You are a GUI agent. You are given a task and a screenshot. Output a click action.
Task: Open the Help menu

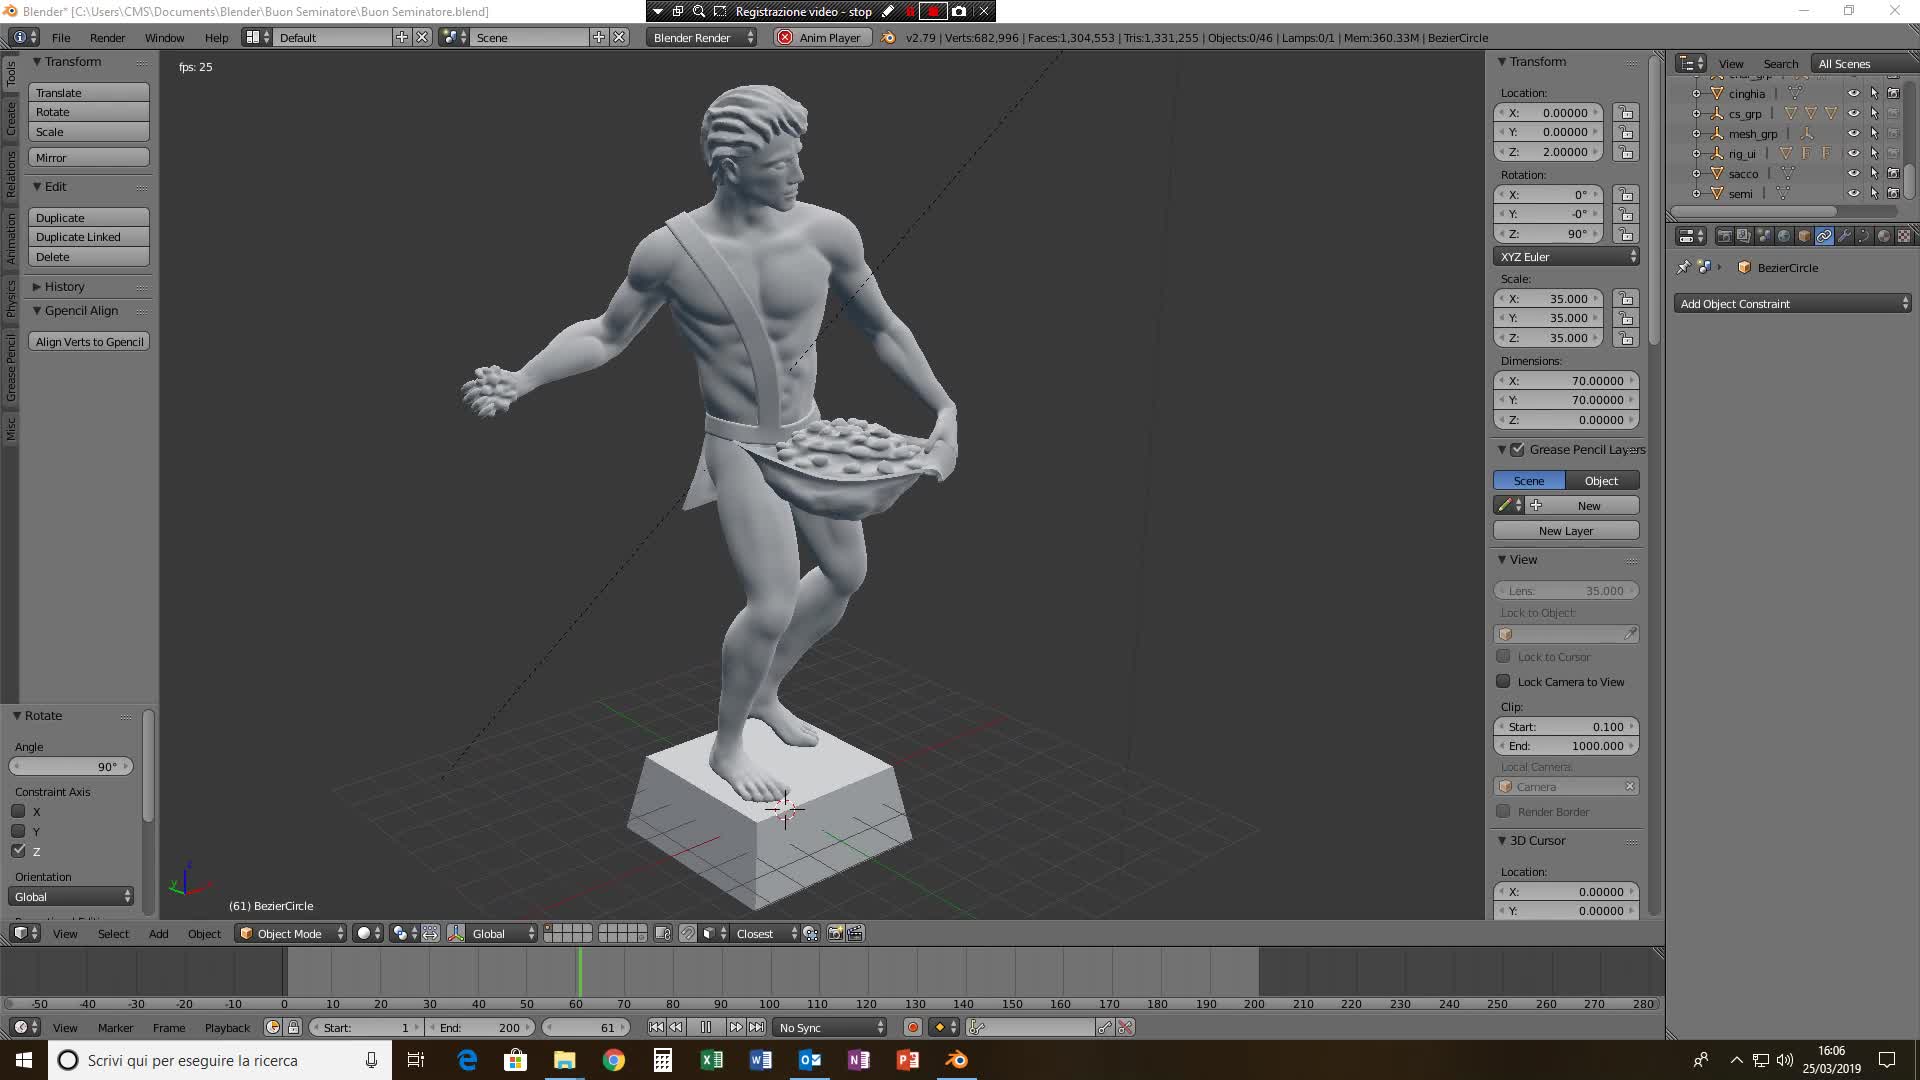click(x=216, y=37)
